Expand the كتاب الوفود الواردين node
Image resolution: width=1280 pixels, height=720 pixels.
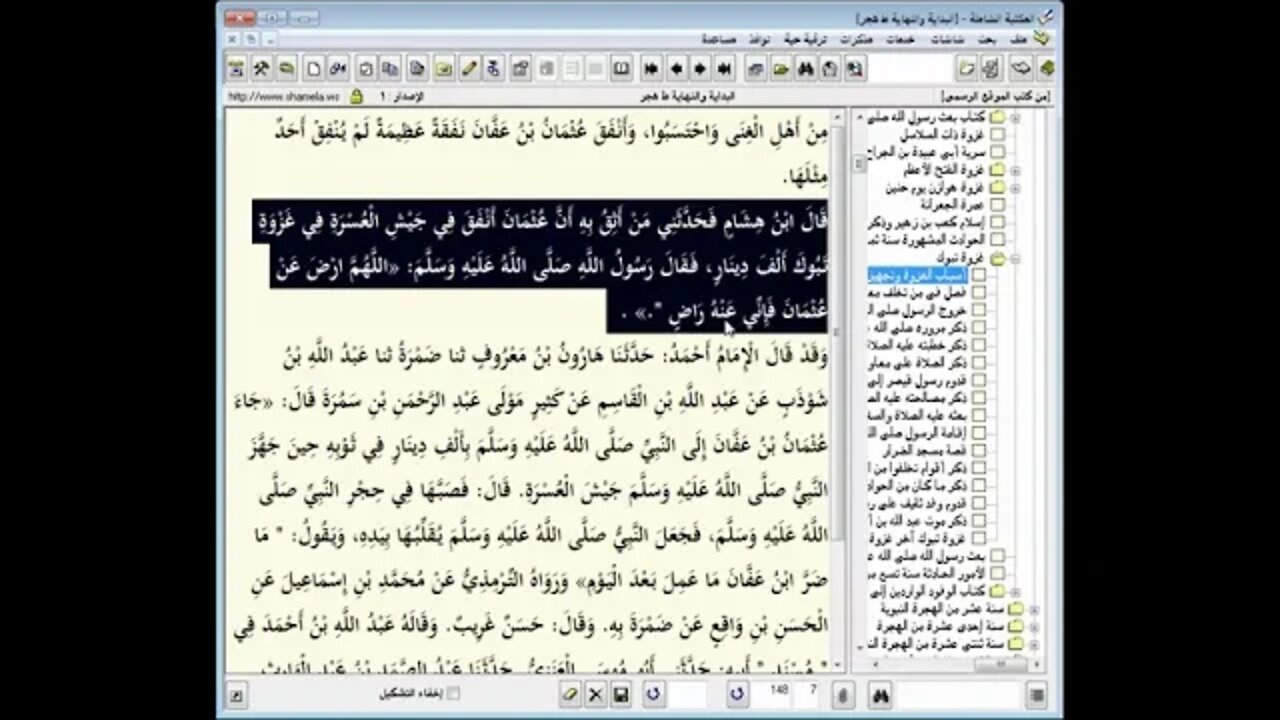click(x=1017, y=591)
